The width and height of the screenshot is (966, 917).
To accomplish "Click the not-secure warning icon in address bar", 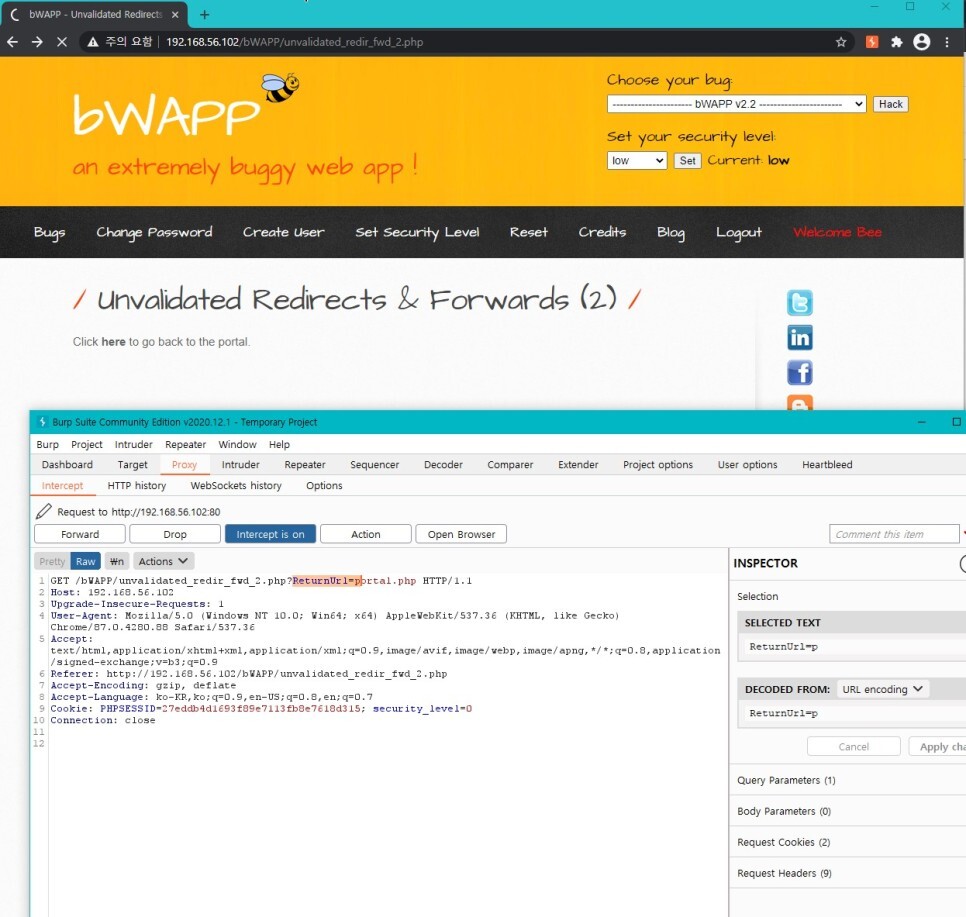I will pyautogui.click(x=92, y=42).
